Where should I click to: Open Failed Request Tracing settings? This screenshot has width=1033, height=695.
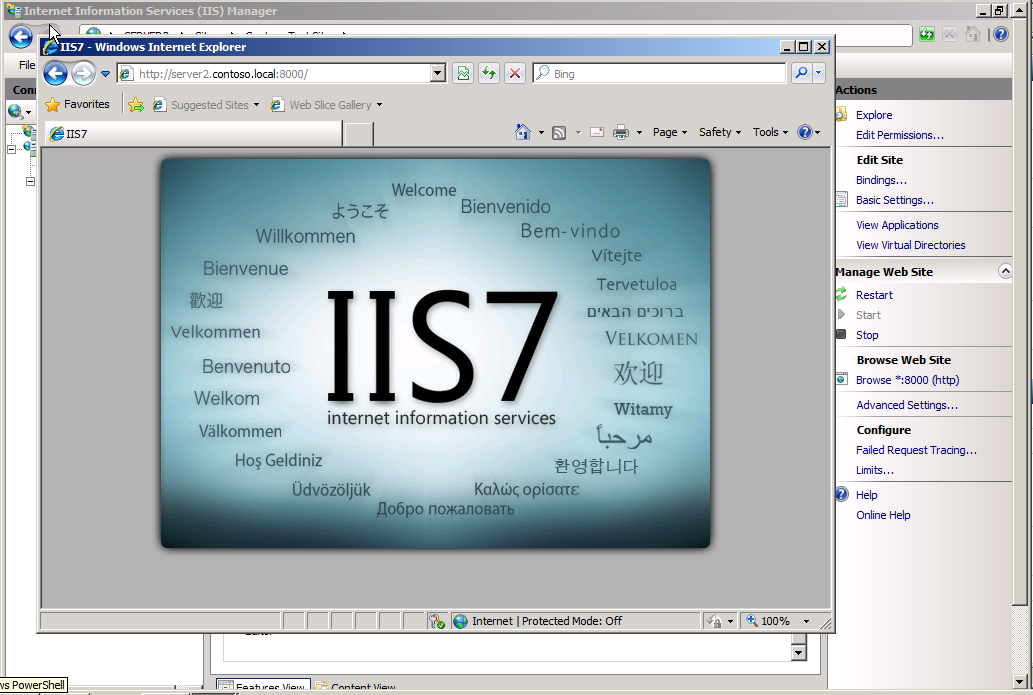(916, 450)
